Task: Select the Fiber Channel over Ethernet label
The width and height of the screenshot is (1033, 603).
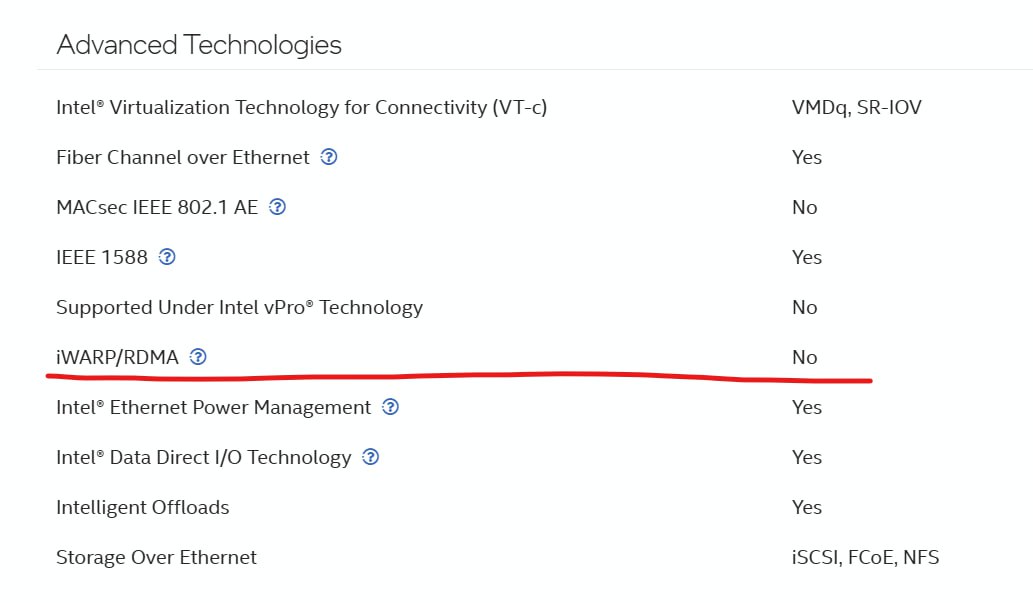Action: [182, 157]
